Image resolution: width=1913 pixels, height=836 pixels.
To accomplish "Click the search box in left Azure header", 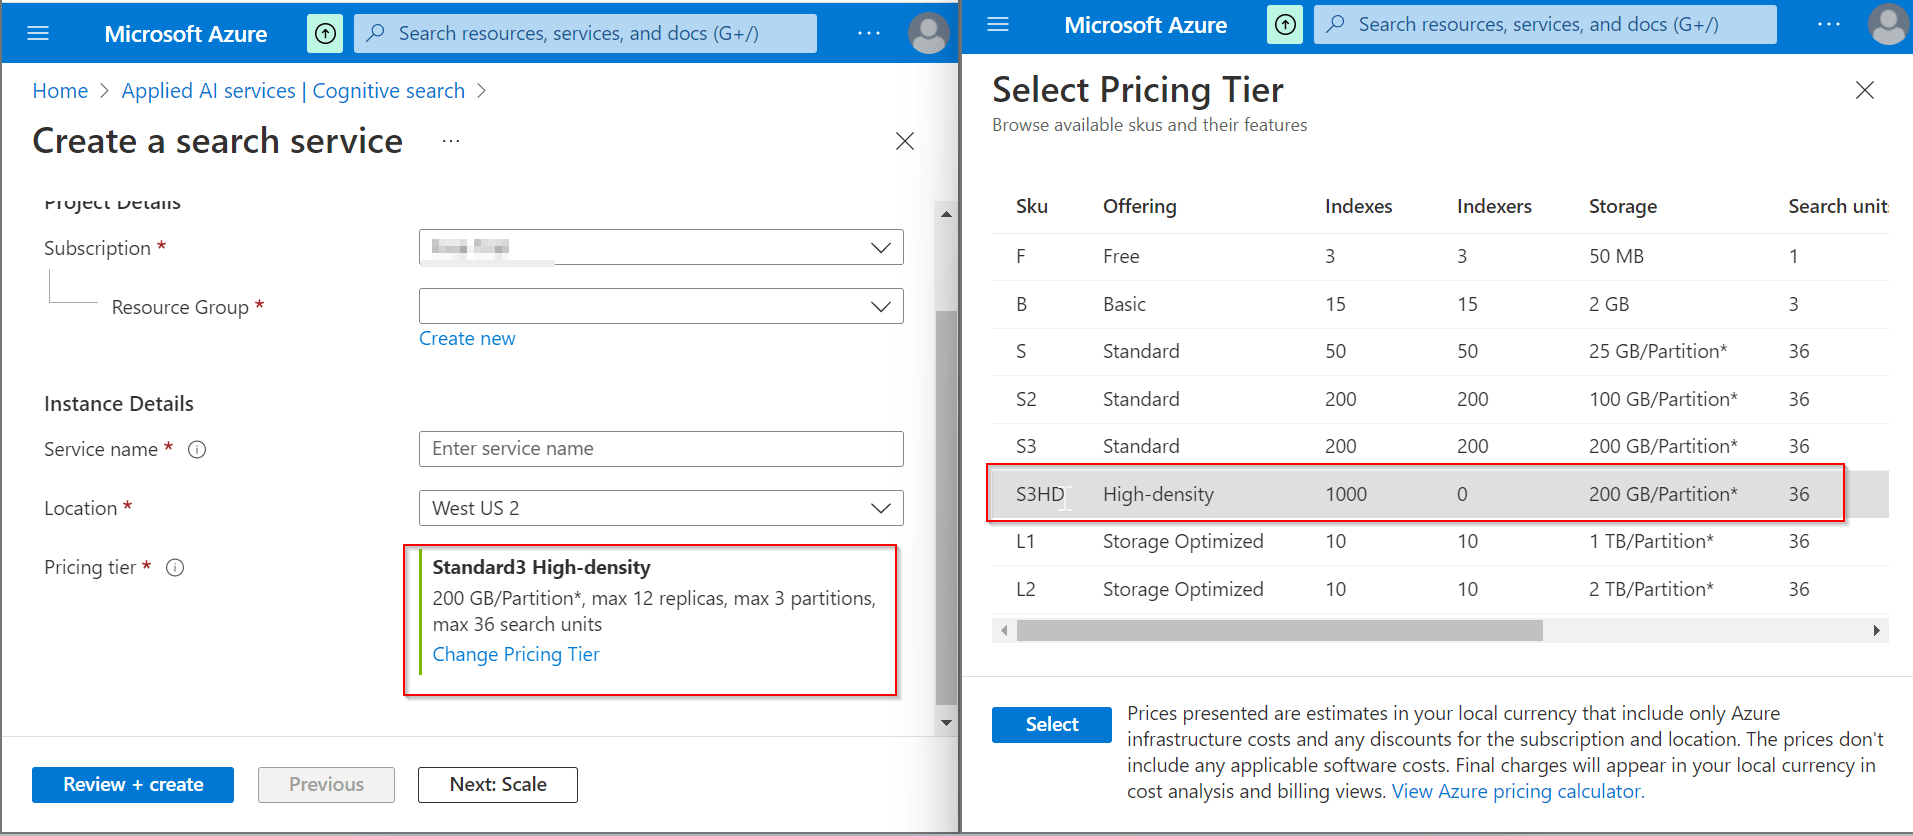I will point(585,33).
